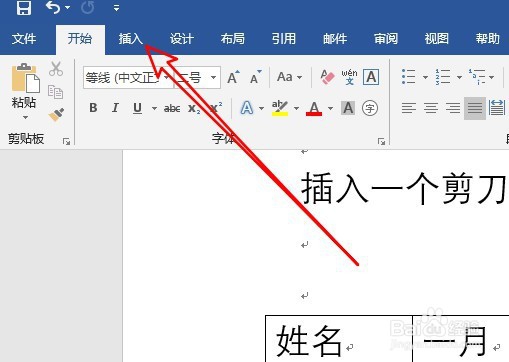509x362 pixels.
Task: Click the heading text 插入一个剪刀
Action: [x=404, y=189]
